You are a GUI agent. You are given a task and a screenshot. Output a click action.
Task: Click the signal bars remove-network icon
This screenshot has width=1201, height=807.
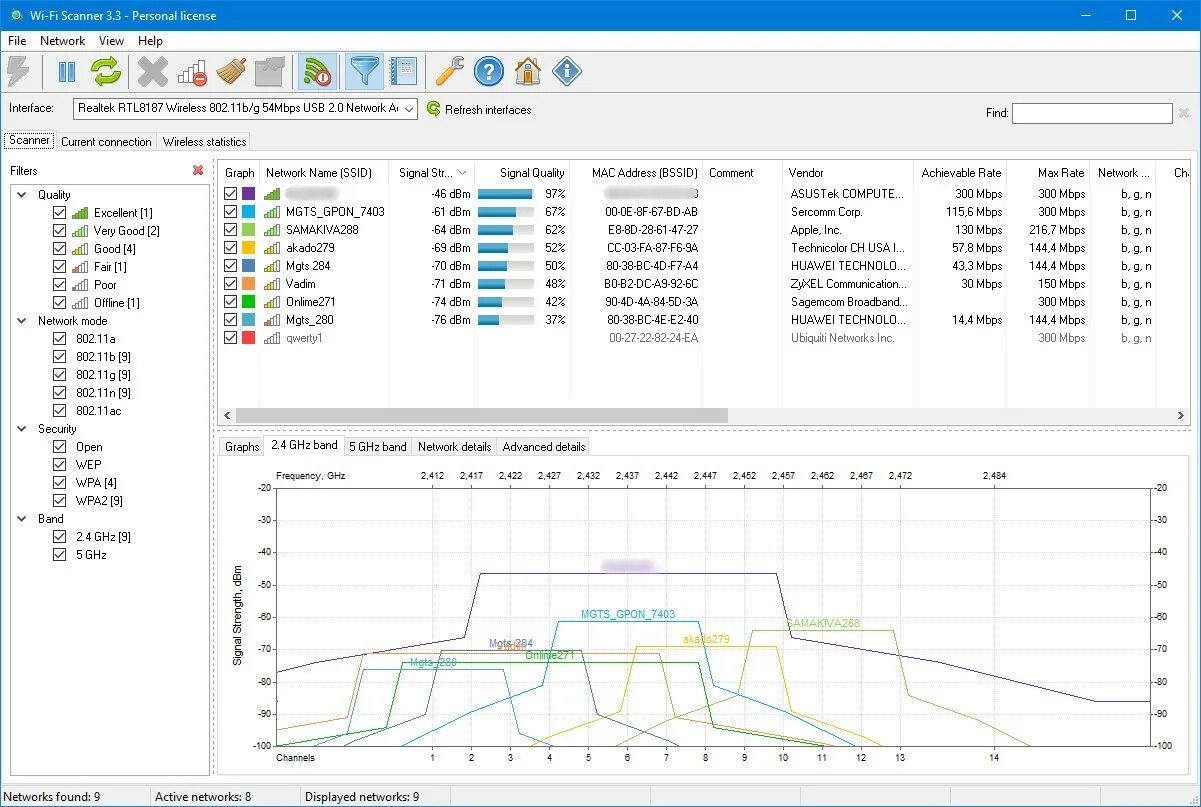(x=192, y=72)
